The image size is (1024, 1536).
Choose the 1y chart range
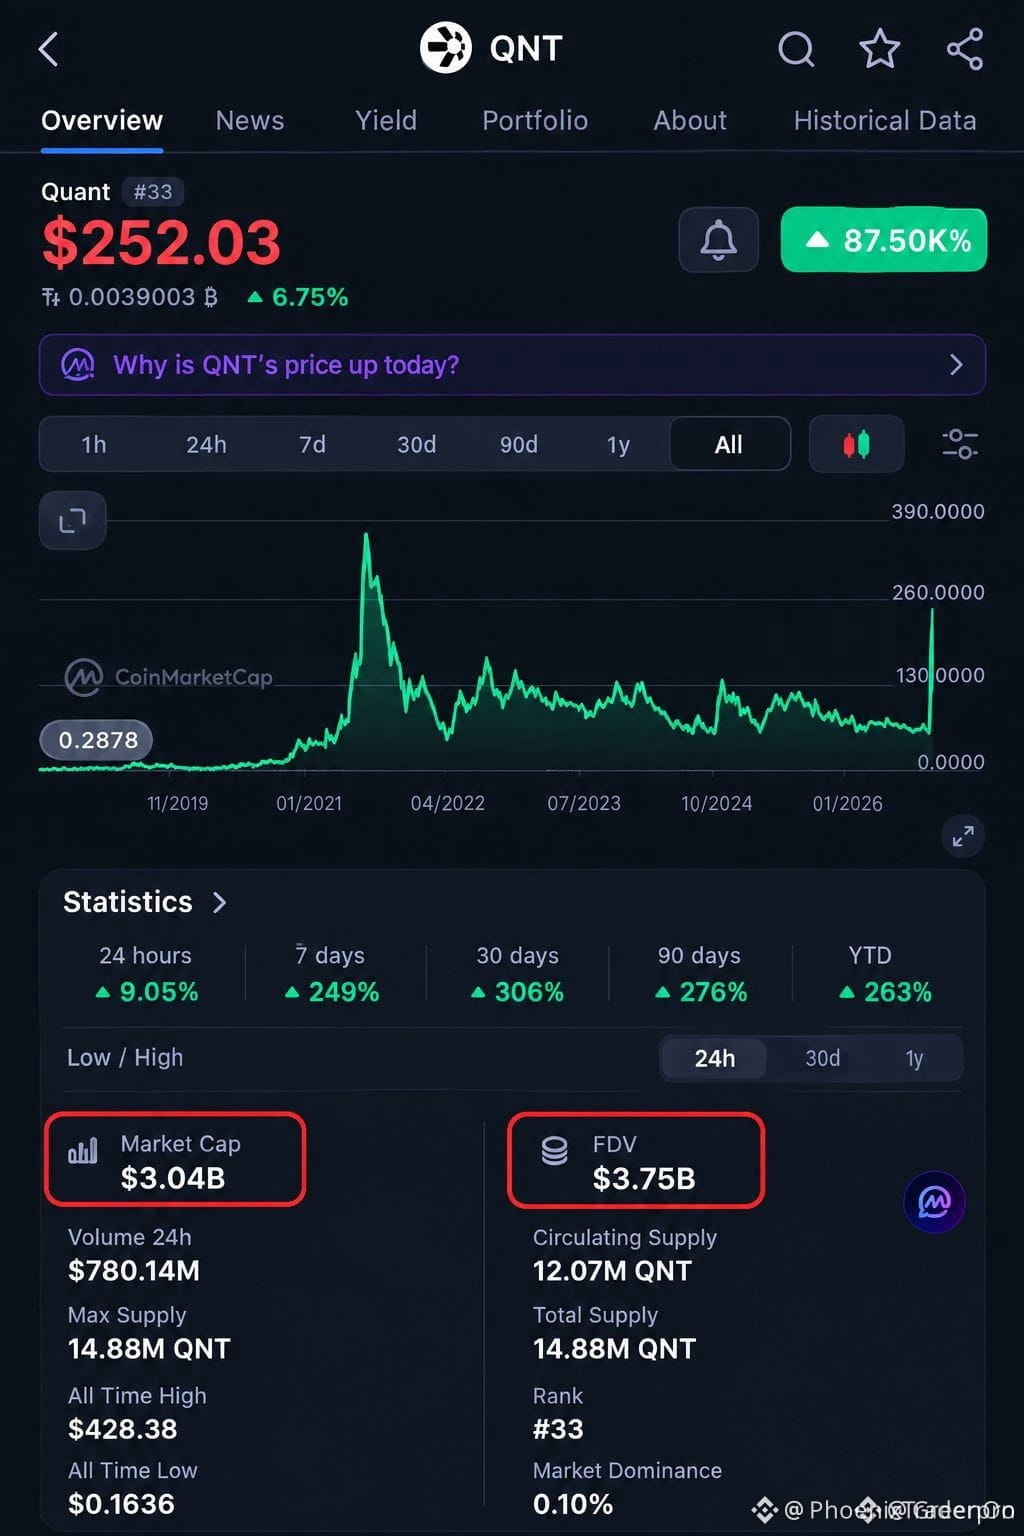[618, 444]
